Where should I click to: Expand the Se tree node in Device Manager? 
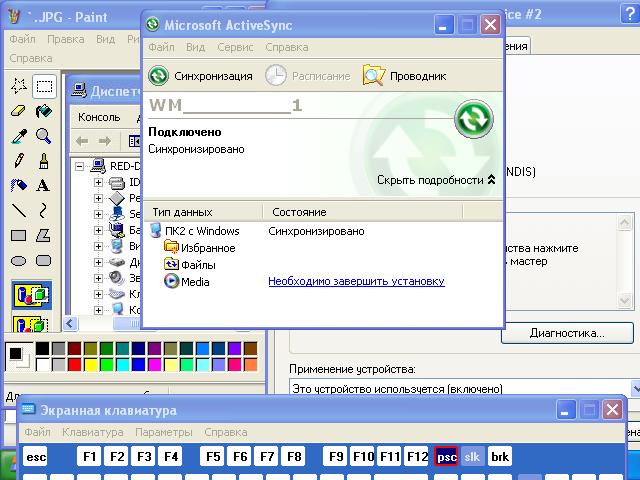pyautogui.click(x=98, y=214)
